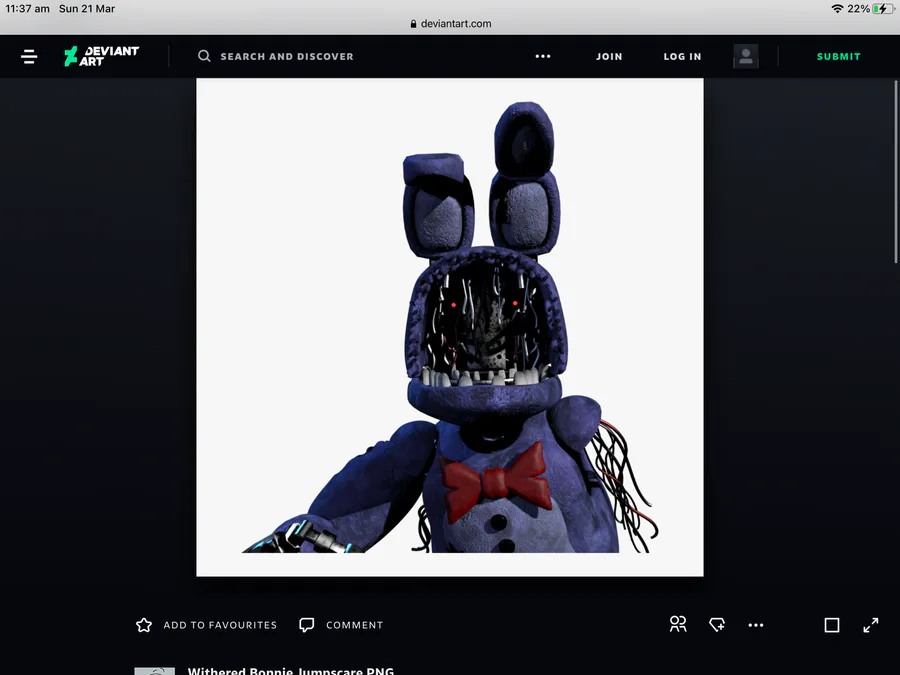
Task: Open the user profile avatar icon
Action: (746, 56)
